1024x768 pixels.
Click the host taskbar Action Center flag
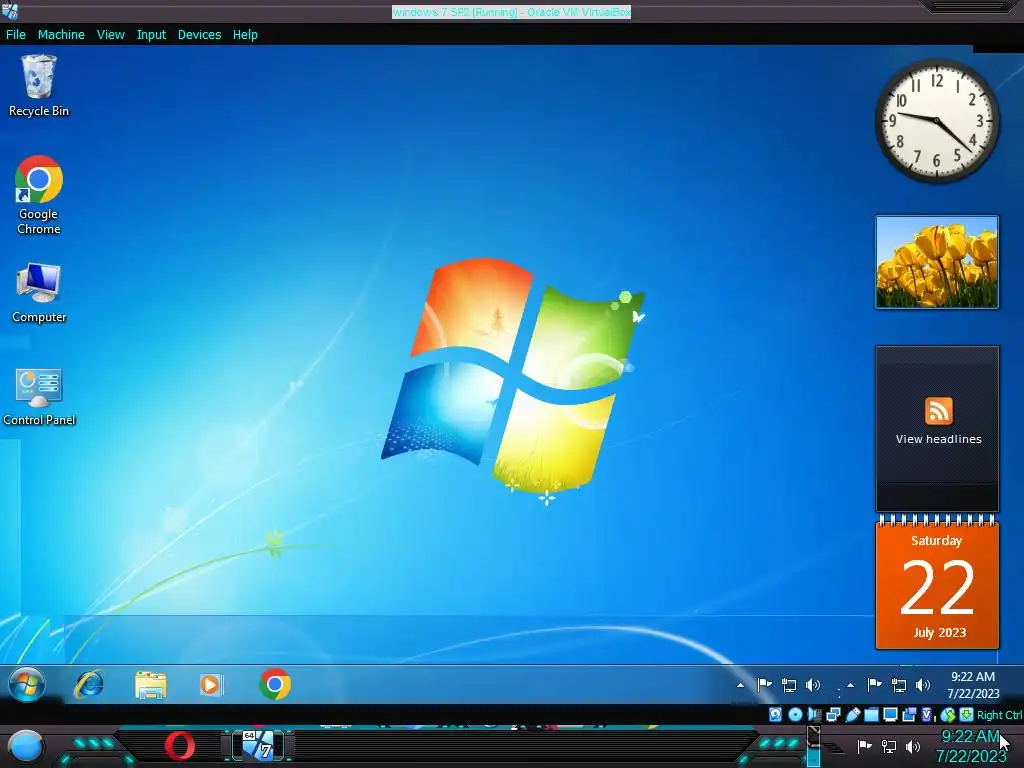pyautogui.click(x=865, y=746)
